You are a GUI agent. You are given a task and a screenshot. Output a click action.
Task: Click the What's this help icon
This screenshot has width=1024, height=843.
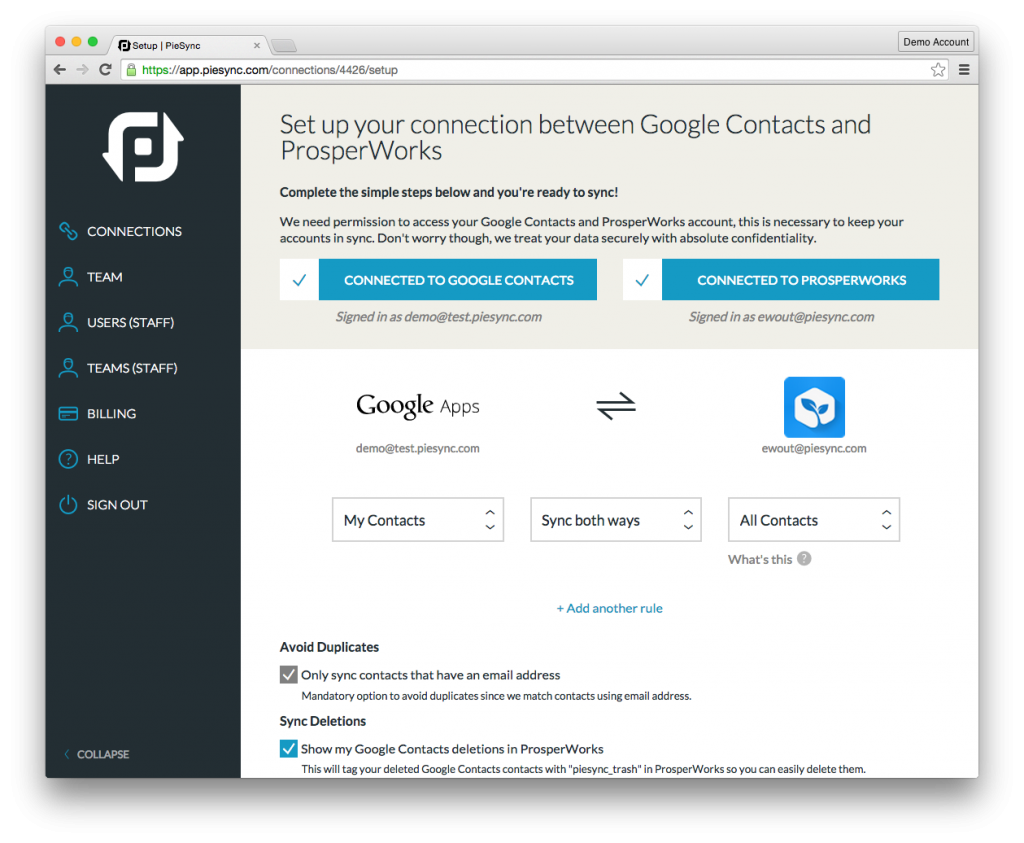[805, 559]
